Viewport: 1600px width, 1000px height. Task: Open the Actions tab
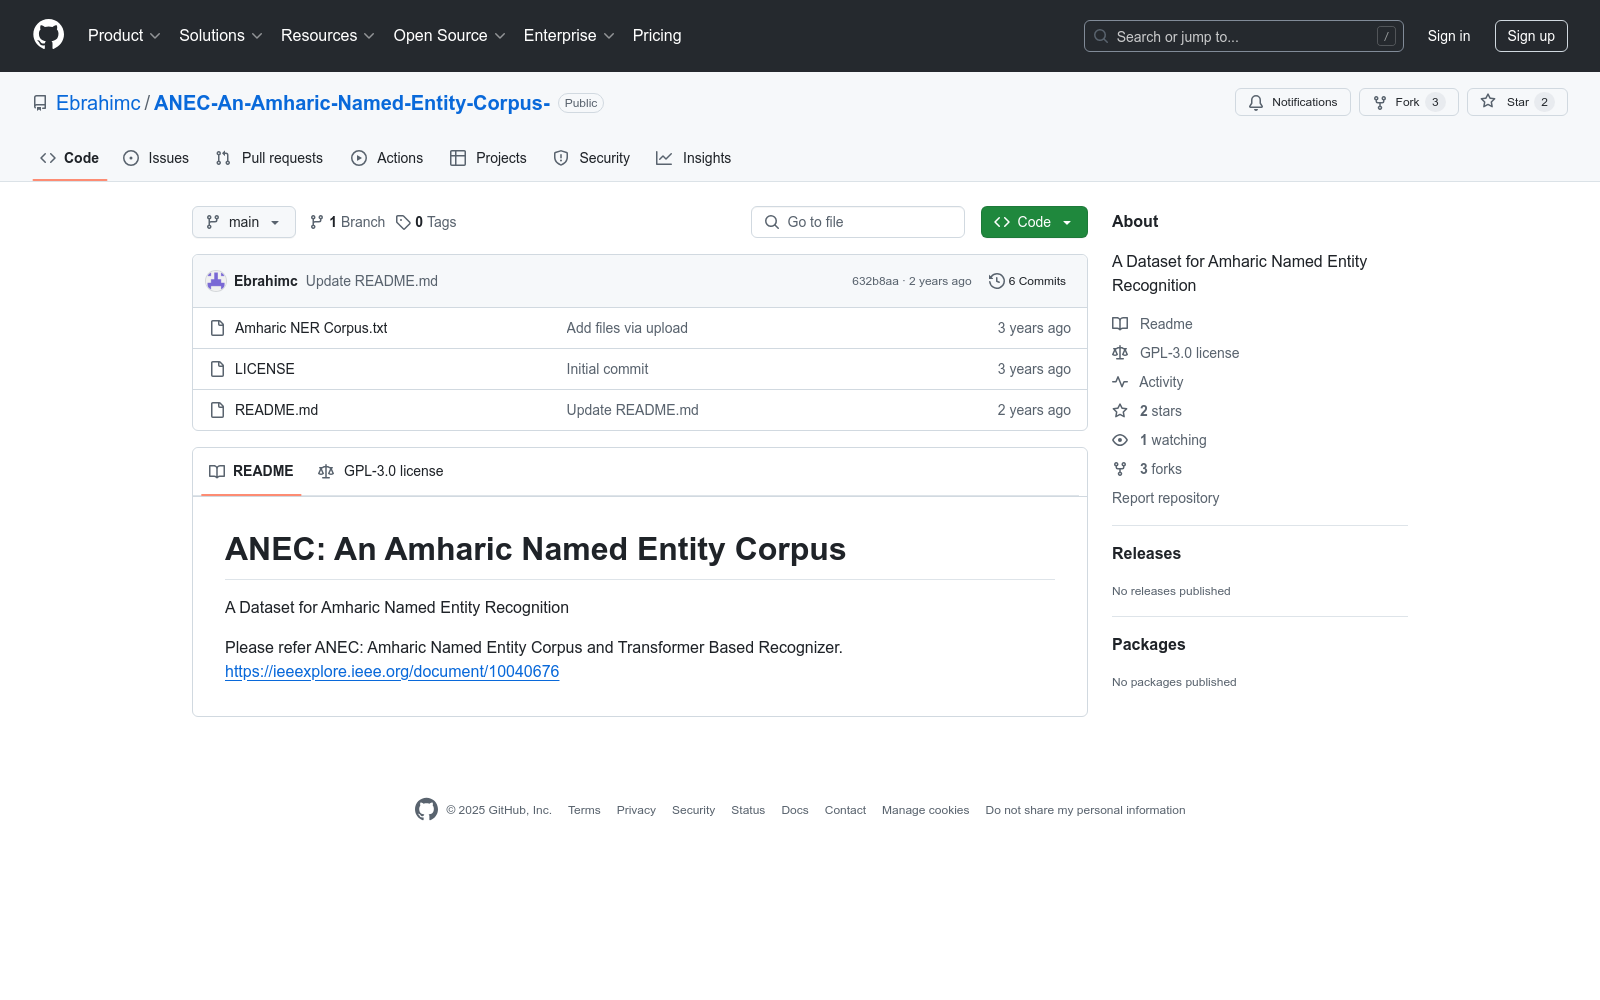pyautogui.click(x=387, y=158)
